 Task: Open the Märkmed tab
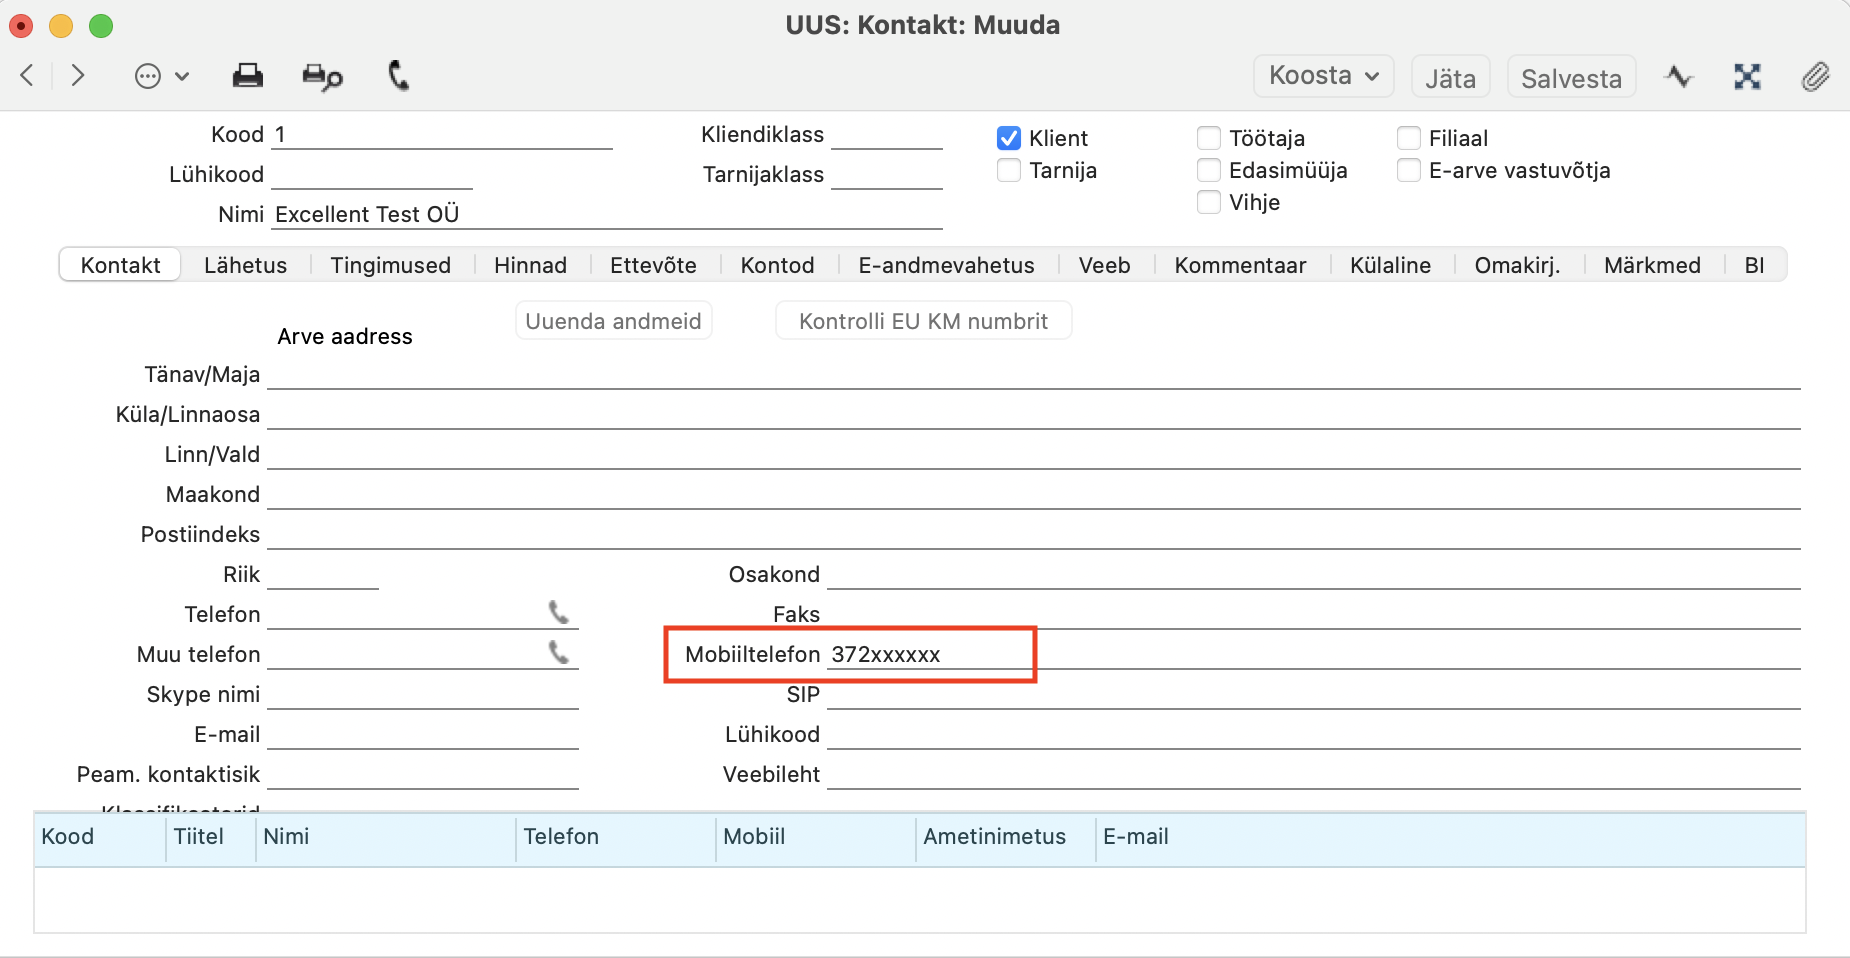(1652, 265)
